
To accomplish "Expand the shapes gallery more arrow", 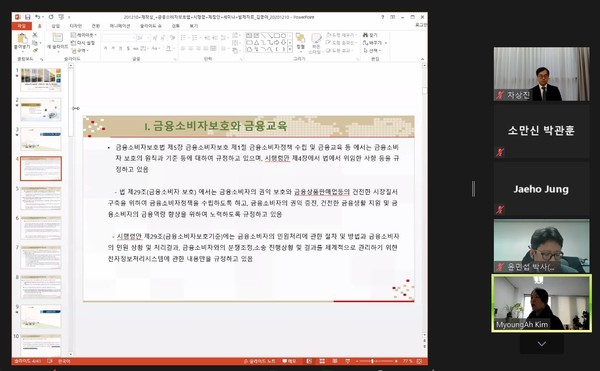I will point(290,49).
